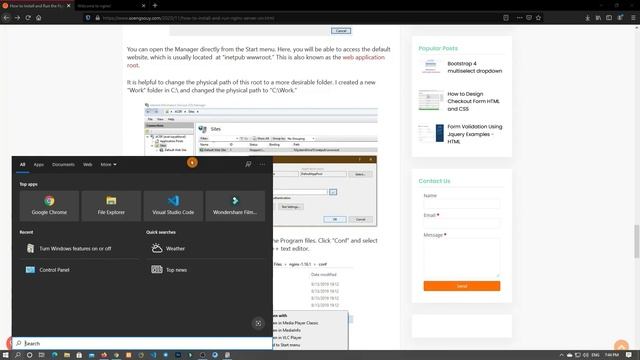Click ENG language indicator in tray
This screenshot has height=360, width=640.
coord(596,355)
